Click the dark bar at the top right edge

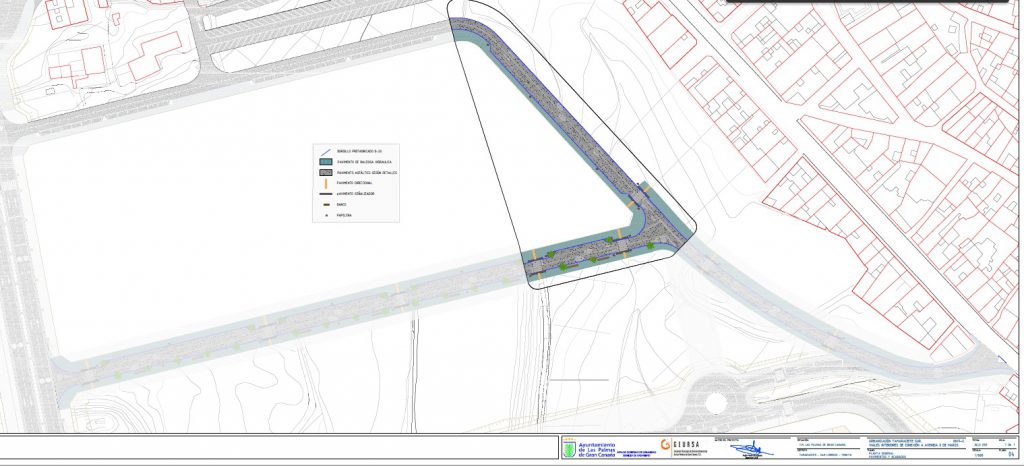coord(872,2)
